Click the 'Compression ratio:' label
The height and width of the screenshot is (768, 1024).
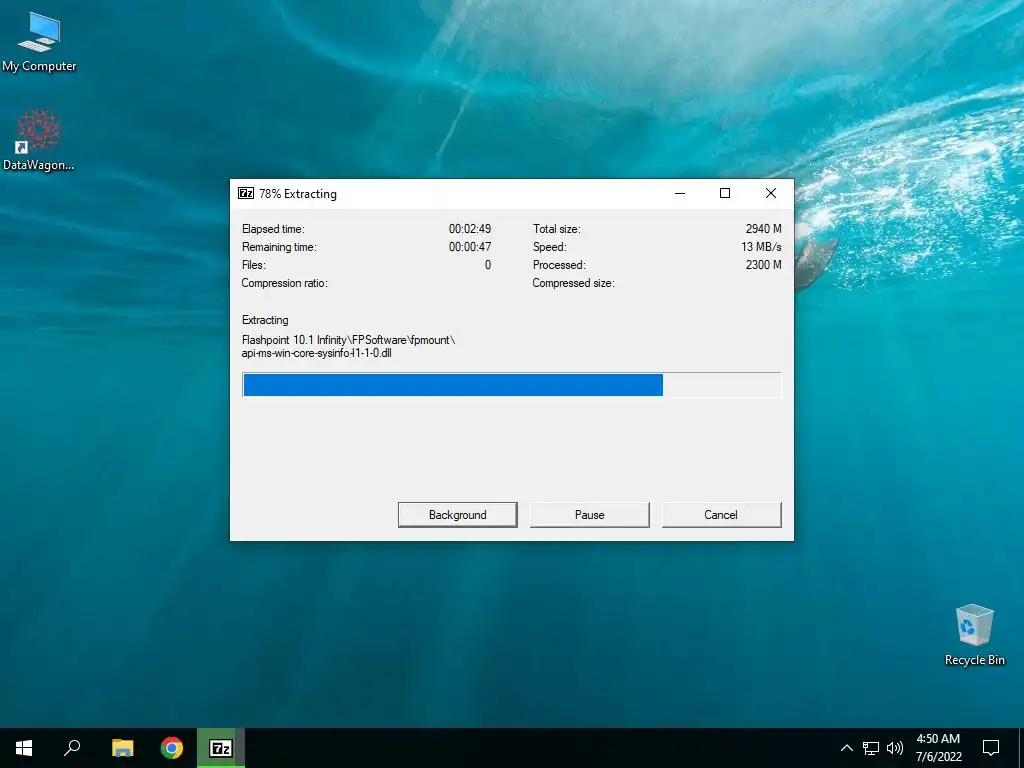(x=285, y=283)
